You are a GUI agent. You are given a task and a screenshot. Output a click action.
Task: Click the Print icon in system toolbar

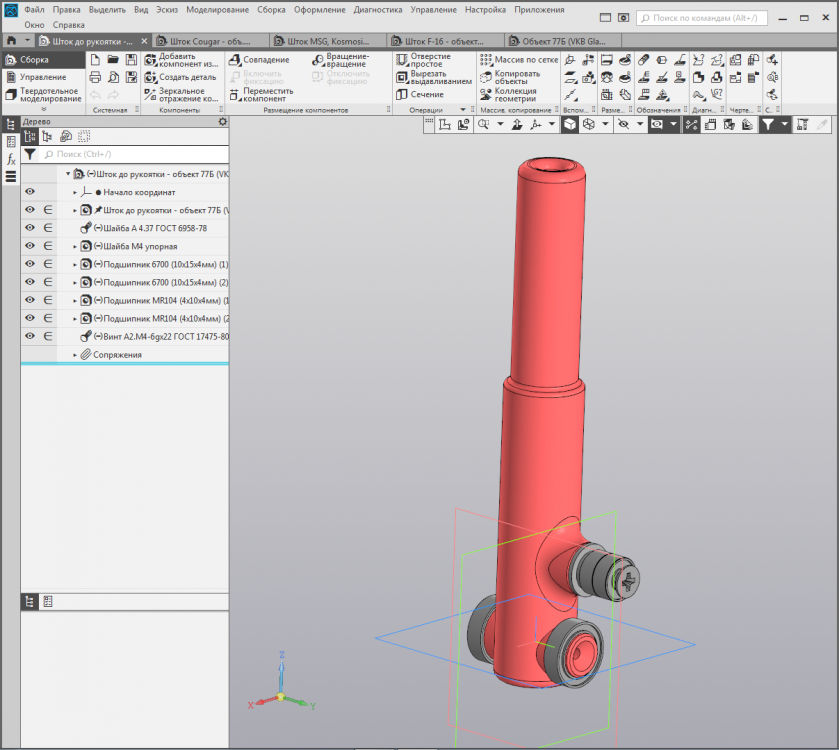coord(95,77)
